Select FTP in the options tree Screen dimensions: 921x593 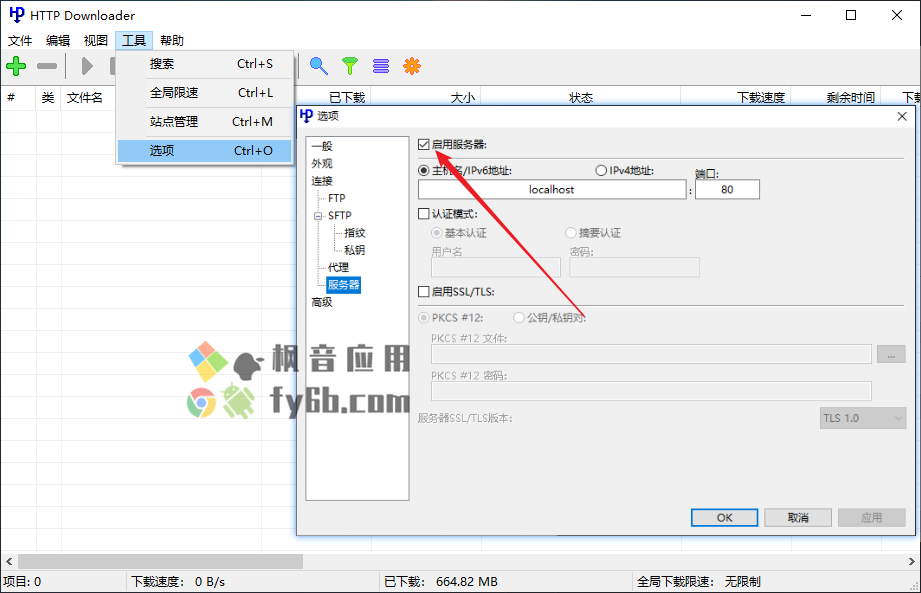point(337,198)
